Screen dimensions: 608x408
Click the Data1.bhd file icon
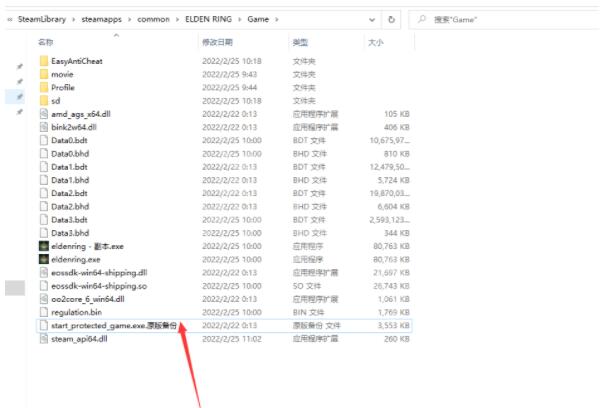[x=44, y=180]
